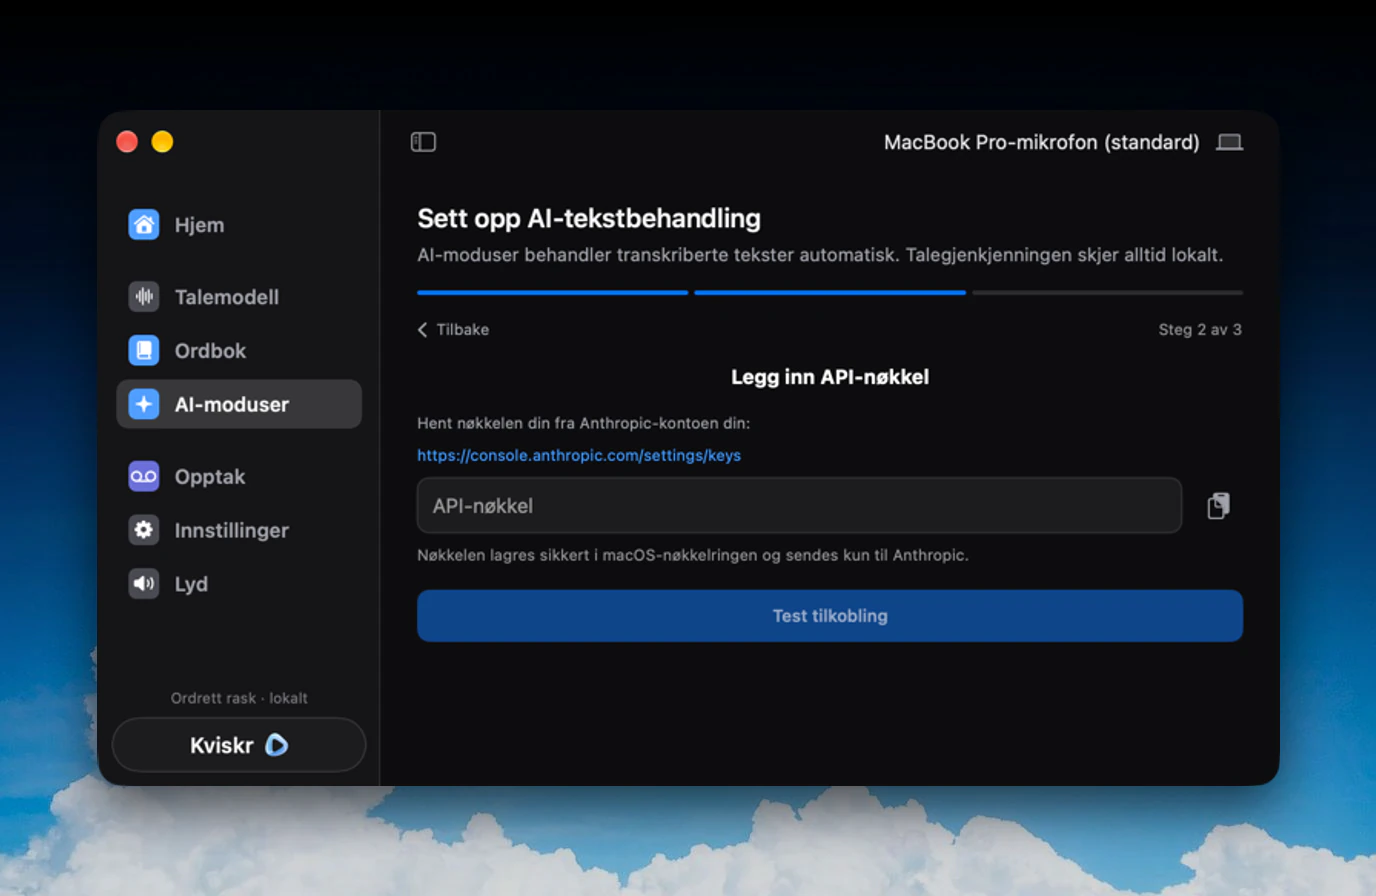Click the third progress step bar
The image size is (1376, 896).
click(x=1108, y=293)
